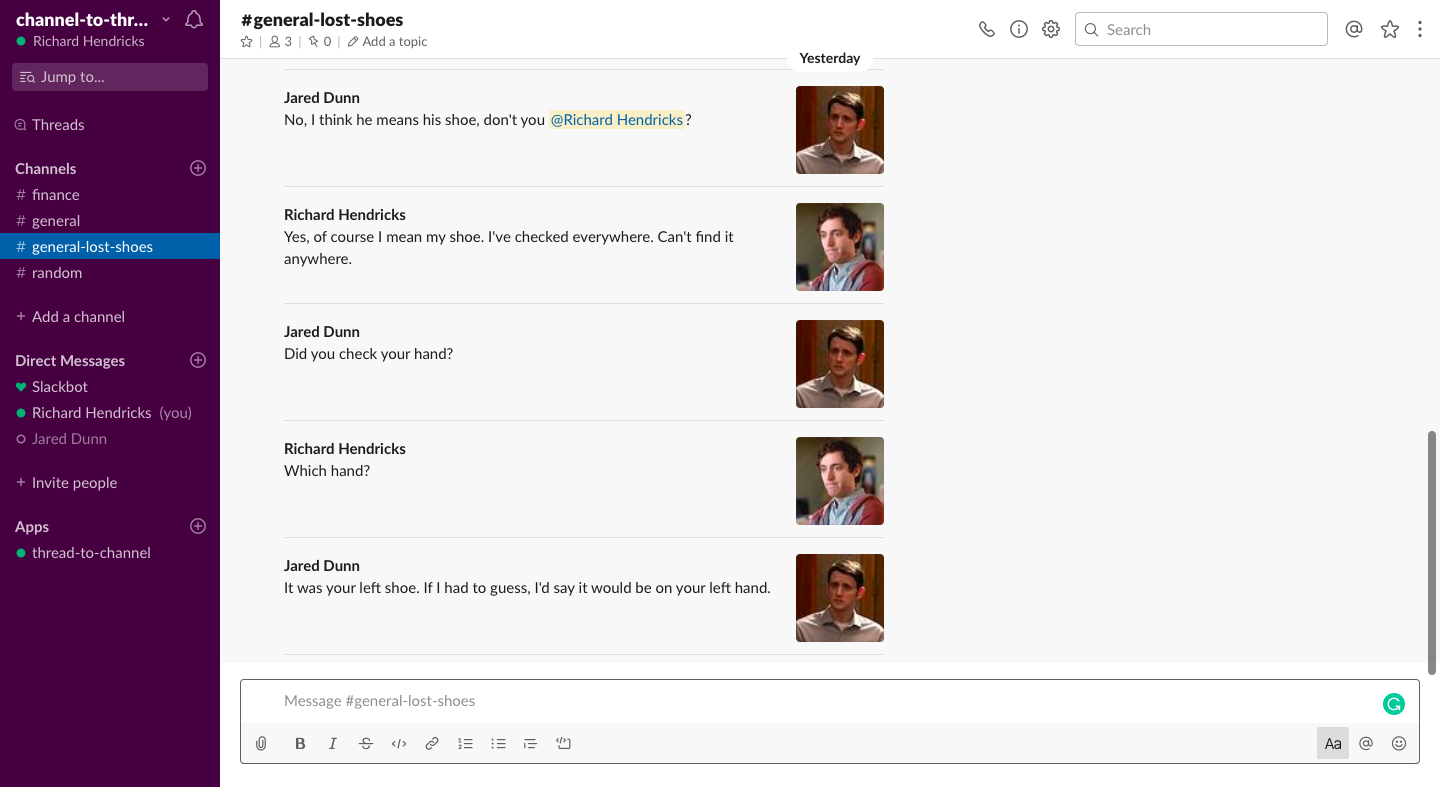Attach a file with paperclip icon
This screenshot has width=1440, height=787.
[261, 743]
